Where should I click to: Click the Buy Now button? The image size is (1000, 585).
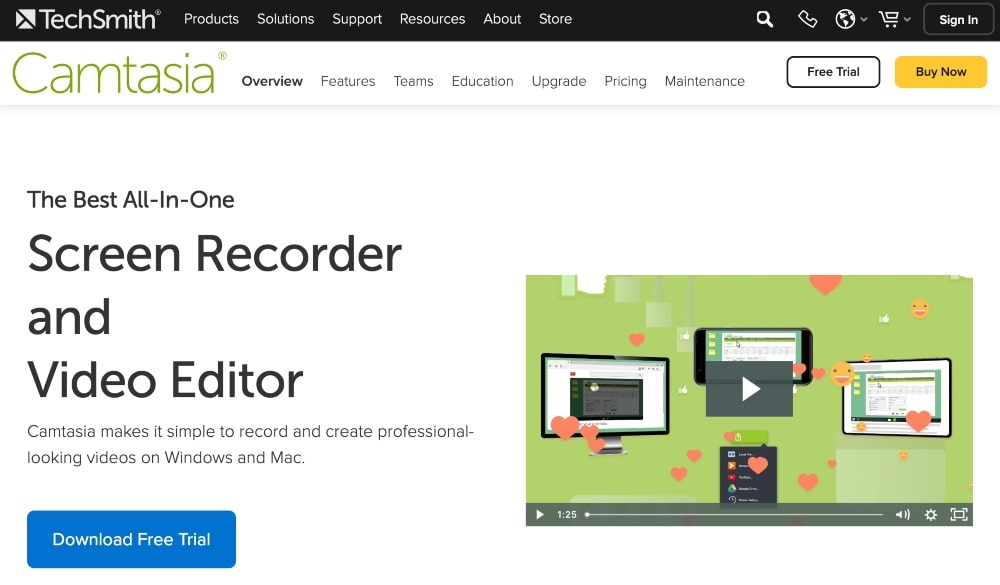tap(939, 72)
